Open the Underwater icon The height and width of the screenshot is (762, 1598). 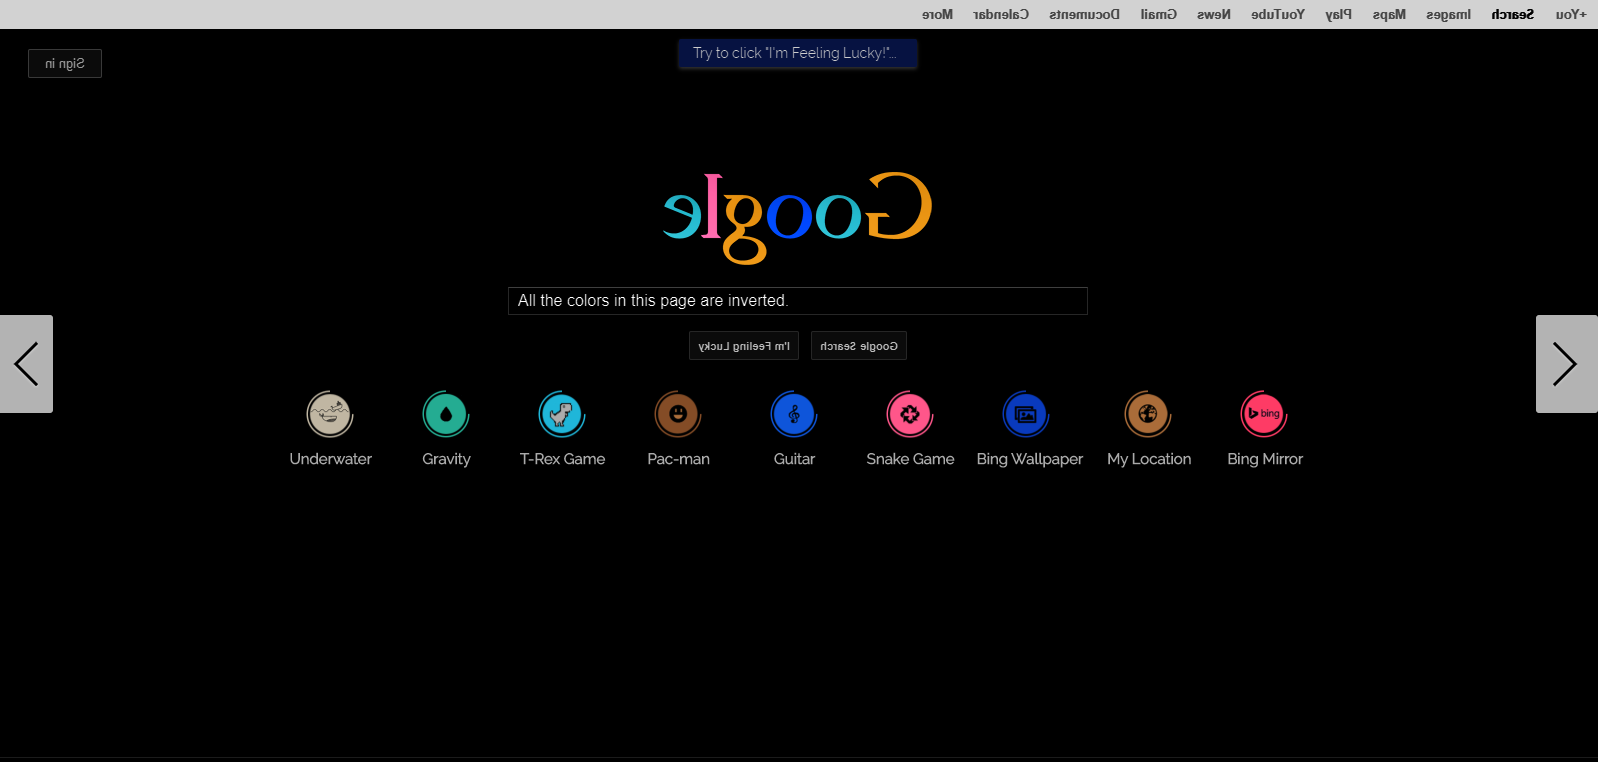click(x=330, y=414)
